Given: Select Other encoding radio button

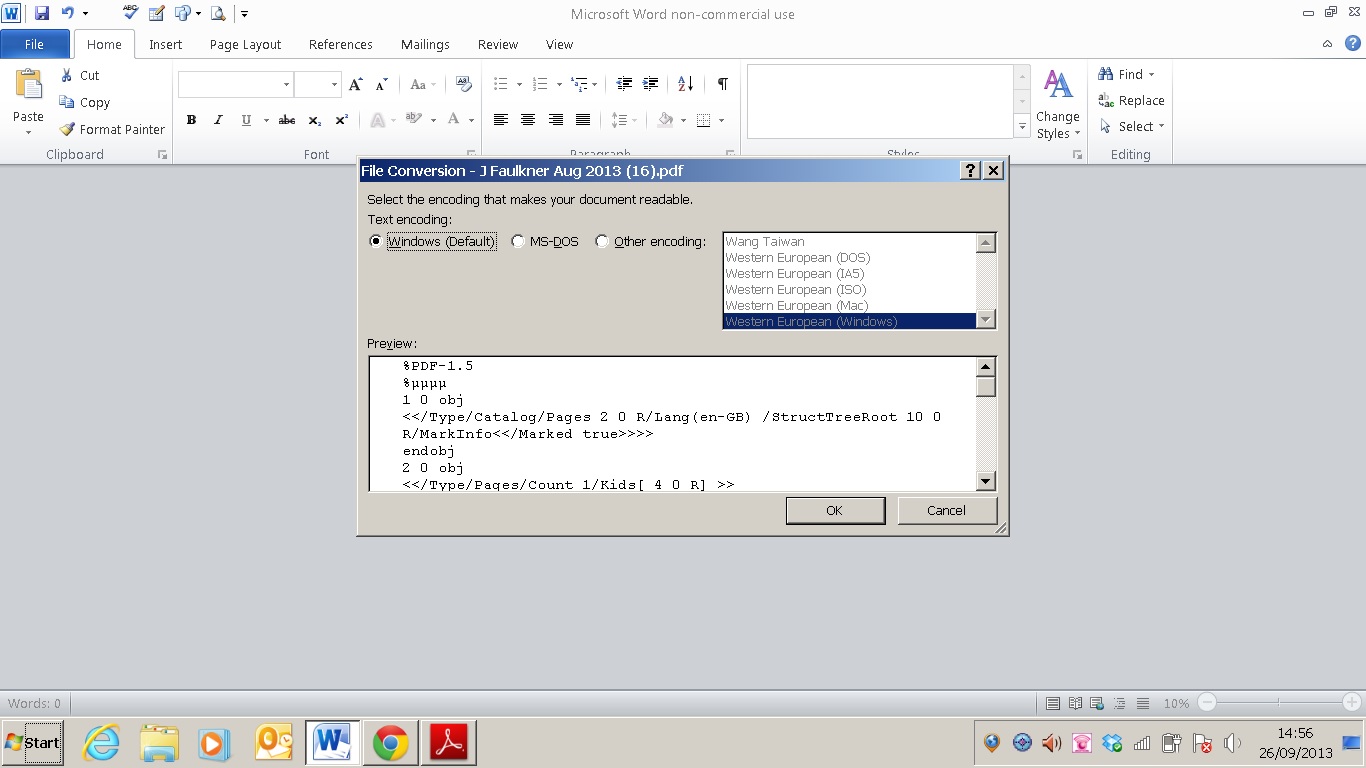Looking at the screenshot, I should tap(601, 241).
